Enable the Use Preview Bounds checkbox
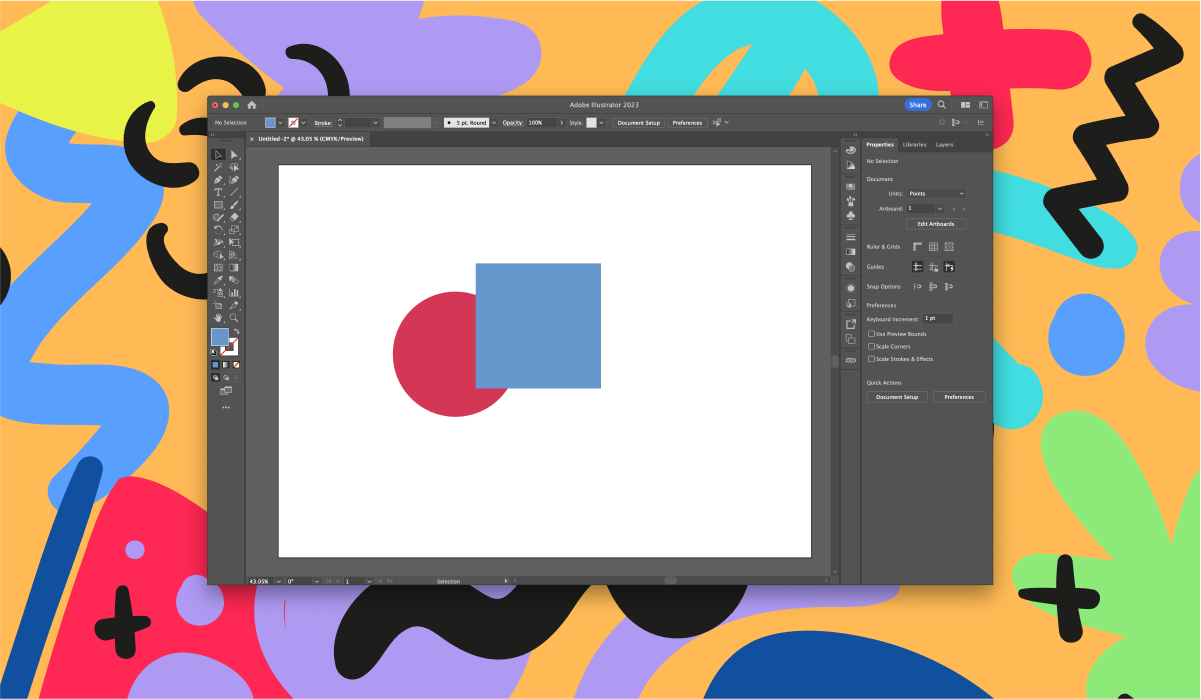Viewport: 1201px width, 699px height. click(872, 332)
